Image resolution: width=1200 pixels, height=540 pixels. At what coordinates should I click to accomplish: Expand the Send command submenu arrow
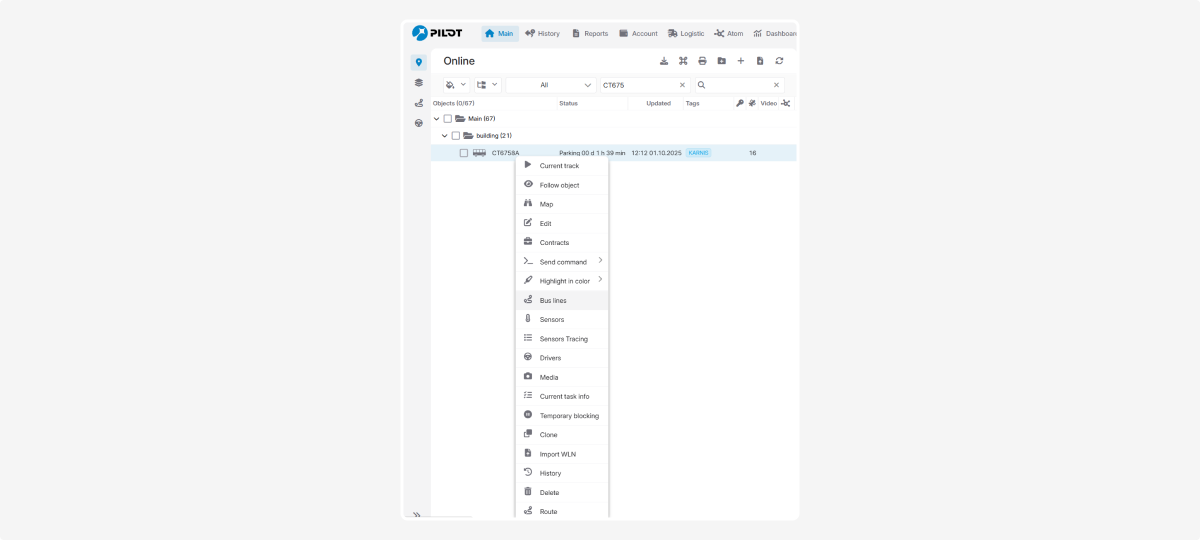tap(600, 261)
